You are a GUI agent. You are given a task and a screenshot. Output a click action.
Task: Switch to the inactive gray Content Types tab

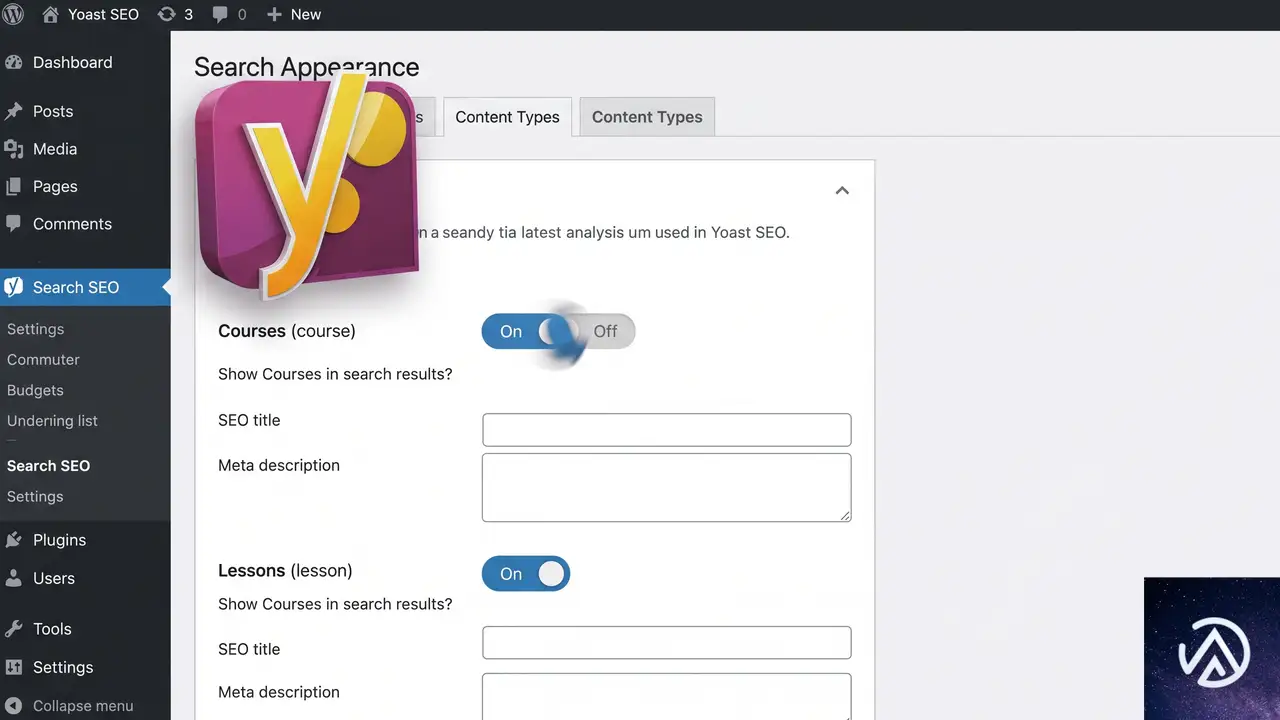pos(647,117)
